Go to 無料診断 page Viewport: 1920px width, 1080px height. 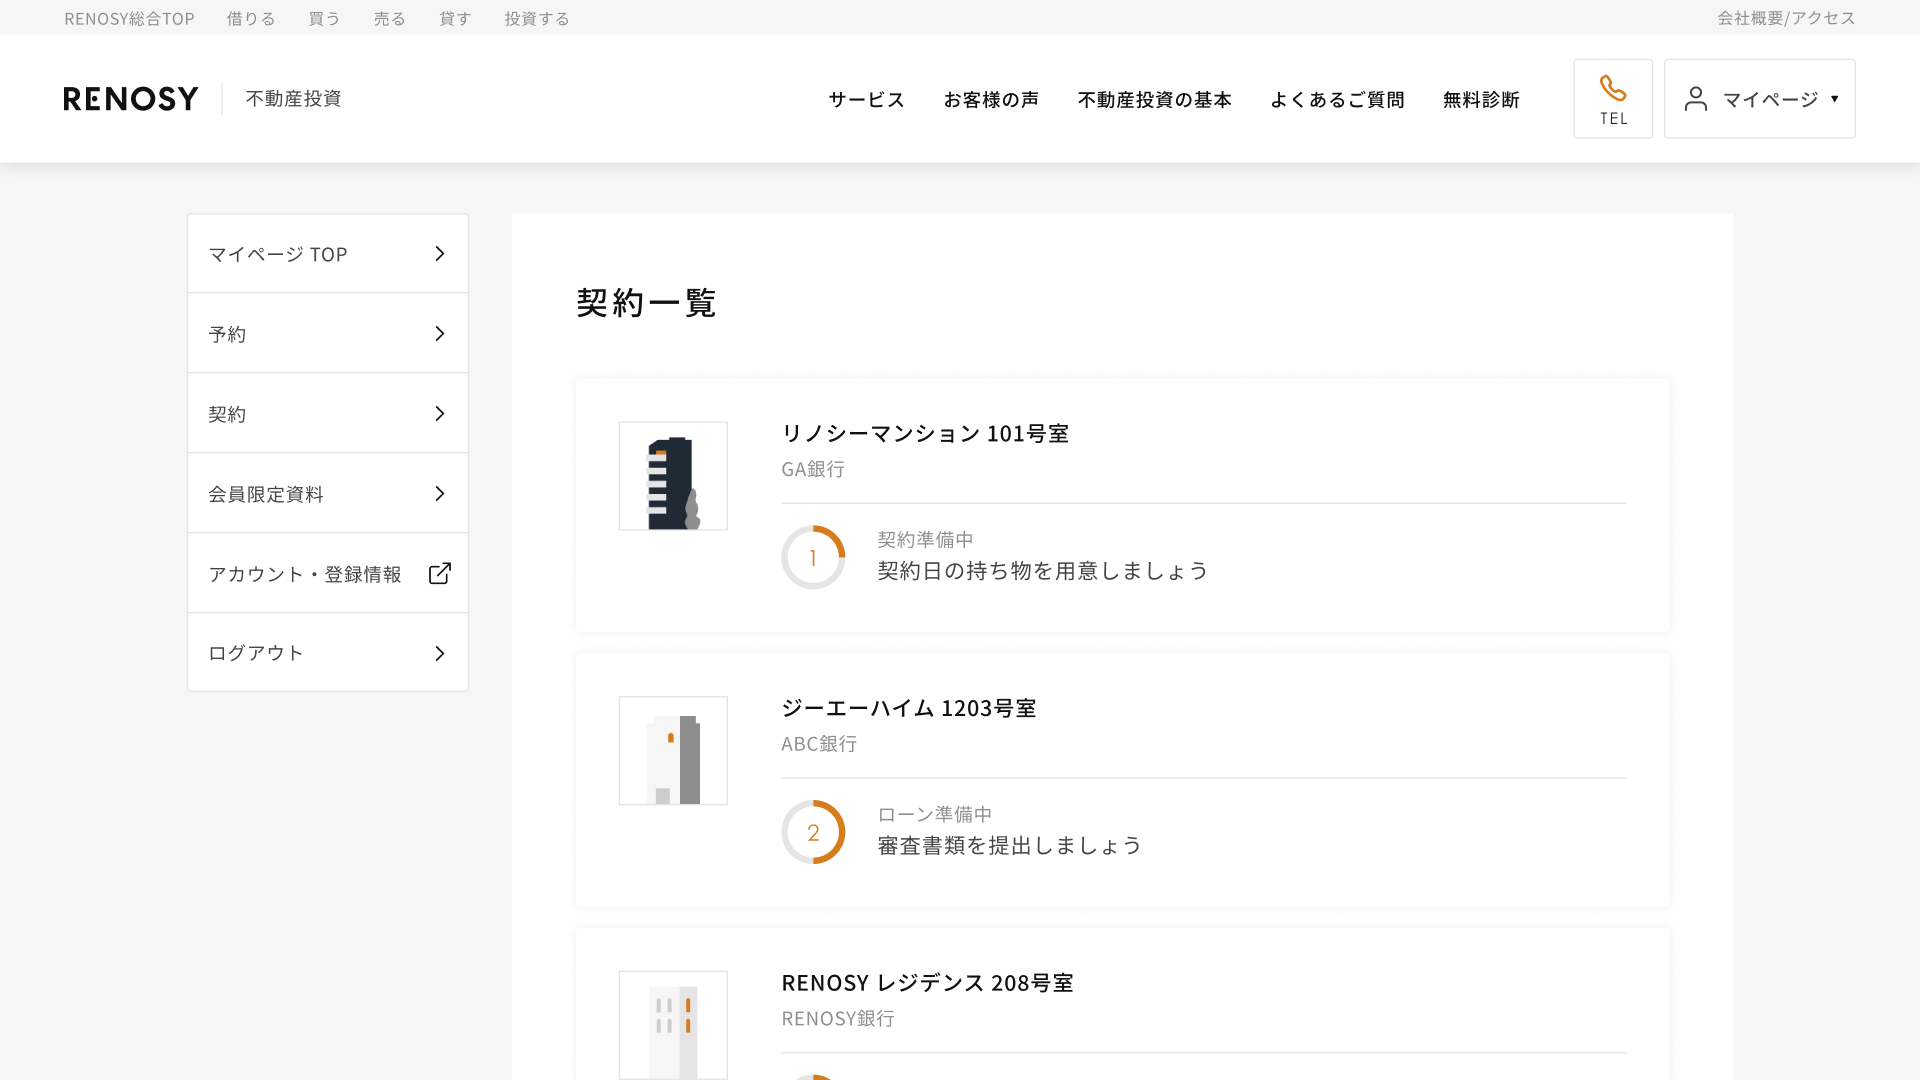click(1481, 99)
